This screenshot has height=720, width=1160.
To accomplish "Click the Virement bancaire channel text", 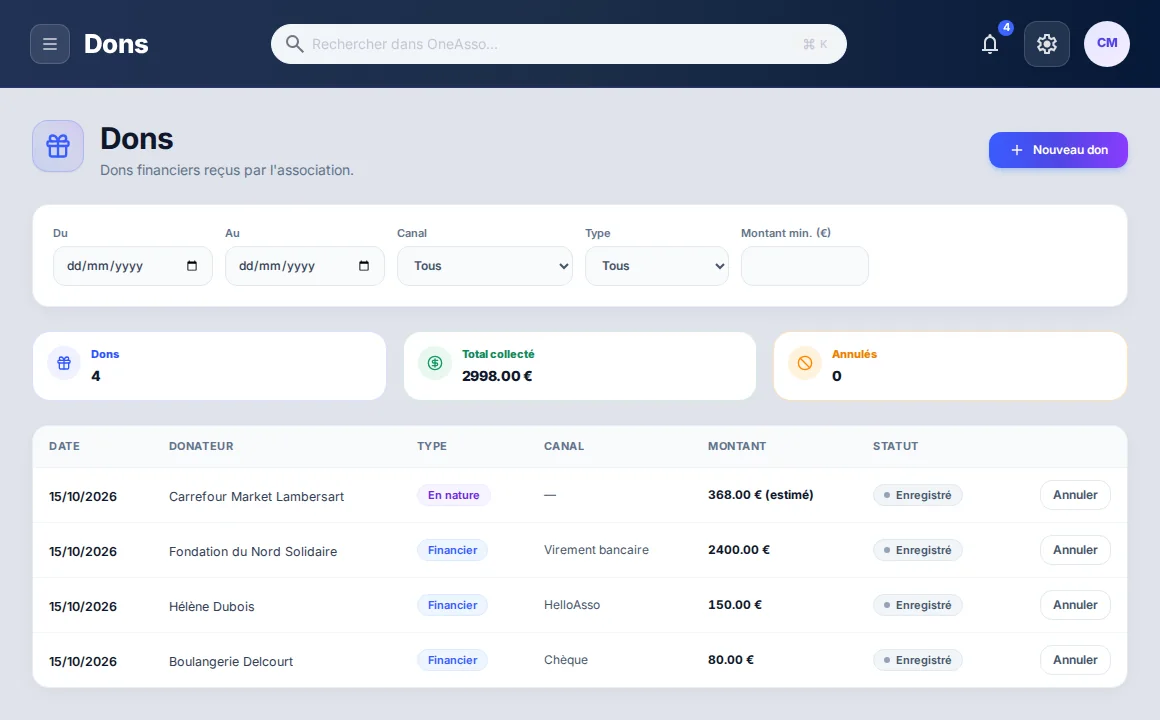I will (596, 550).
